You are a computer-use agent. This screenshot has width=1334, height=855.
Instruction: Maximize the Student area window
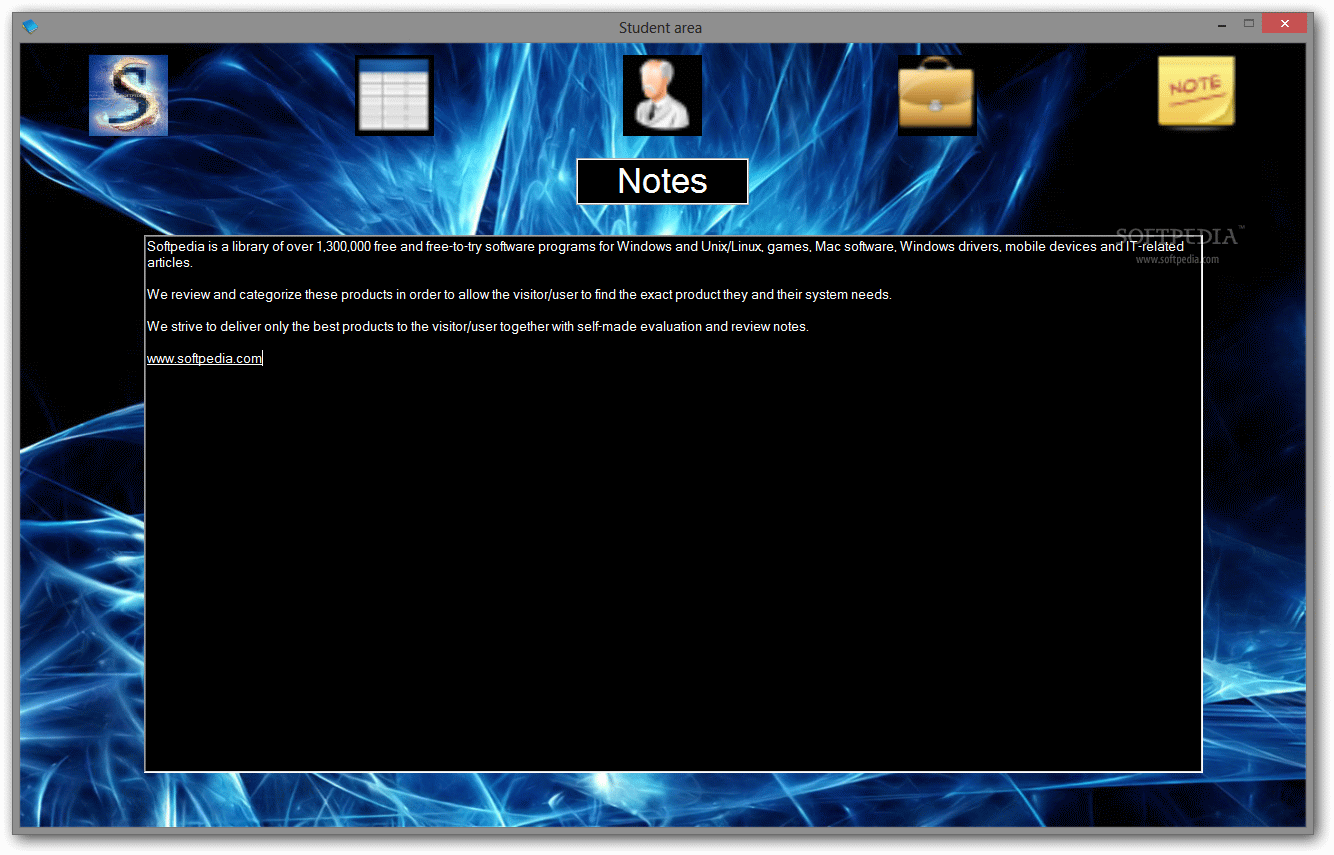pos(1249,24)
